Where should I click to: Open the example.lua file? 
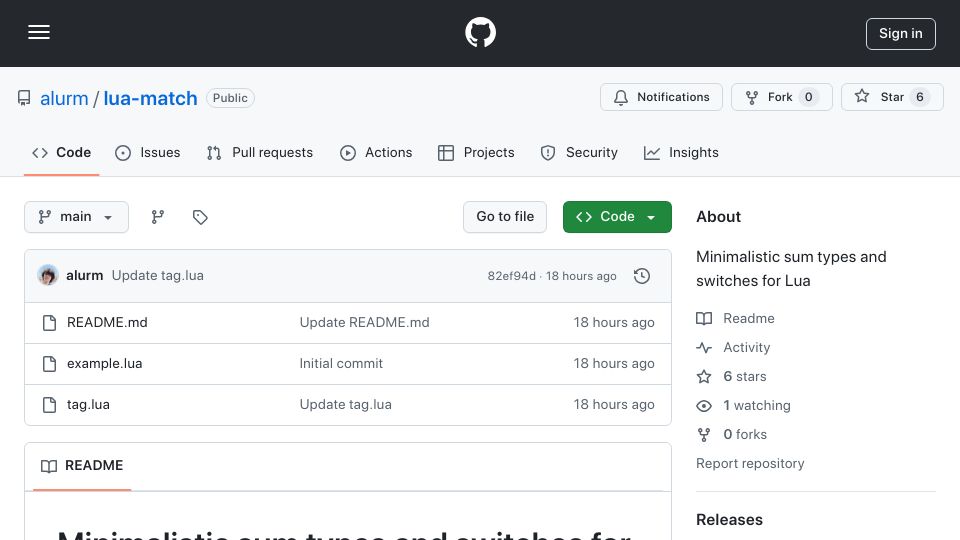point(104,364)
